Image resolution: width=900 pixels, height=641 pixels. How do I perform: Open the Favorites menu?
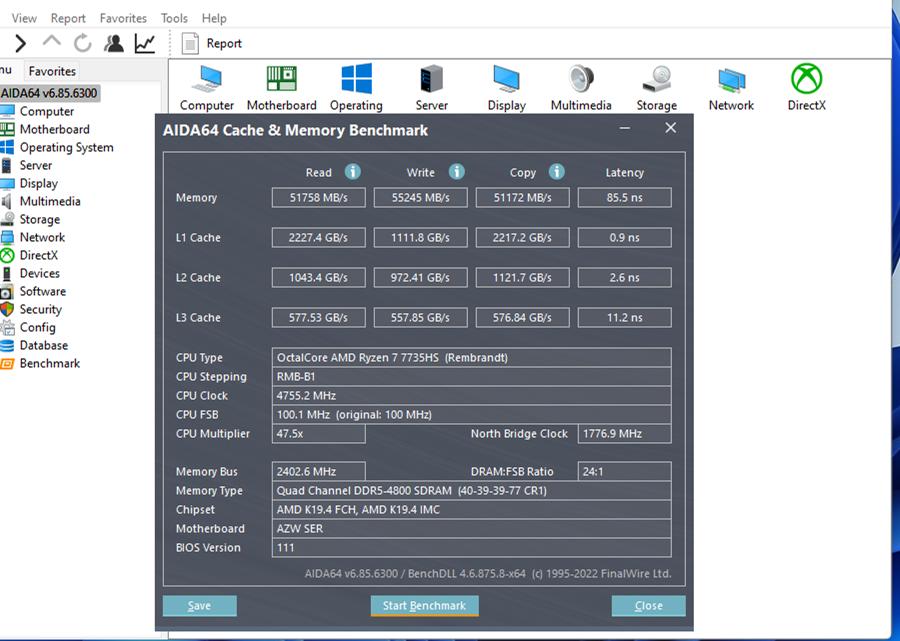123,18
